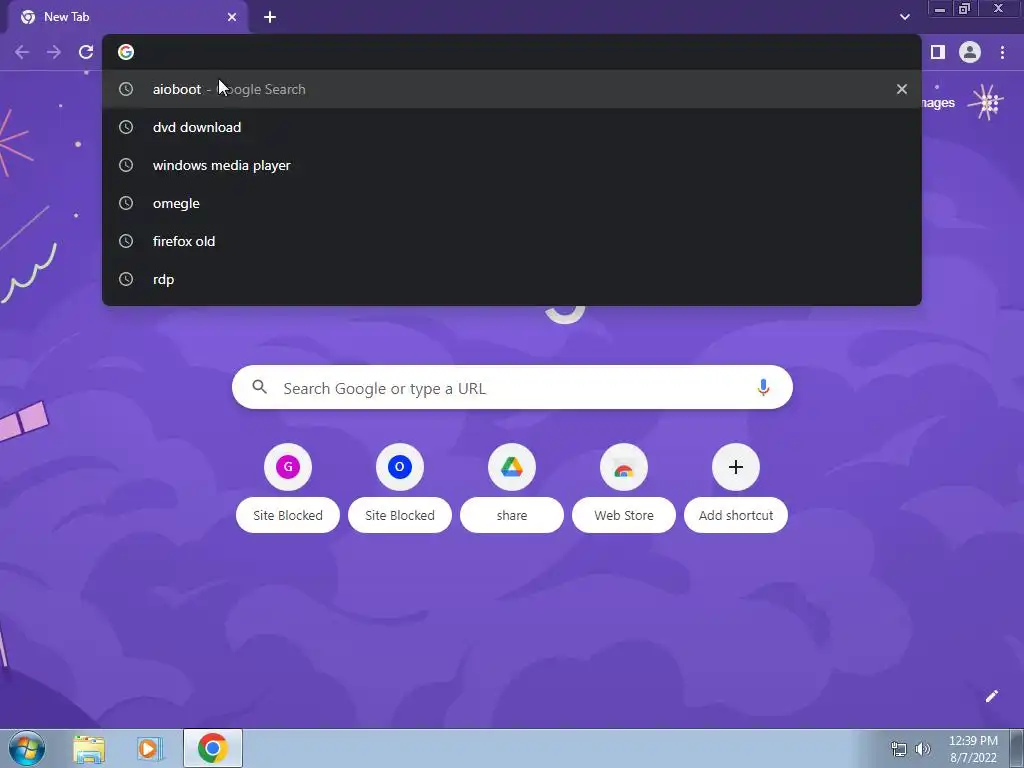The image size is (1024, 768).
Task: Go back with the back arrow
Action: coord(22,52)
